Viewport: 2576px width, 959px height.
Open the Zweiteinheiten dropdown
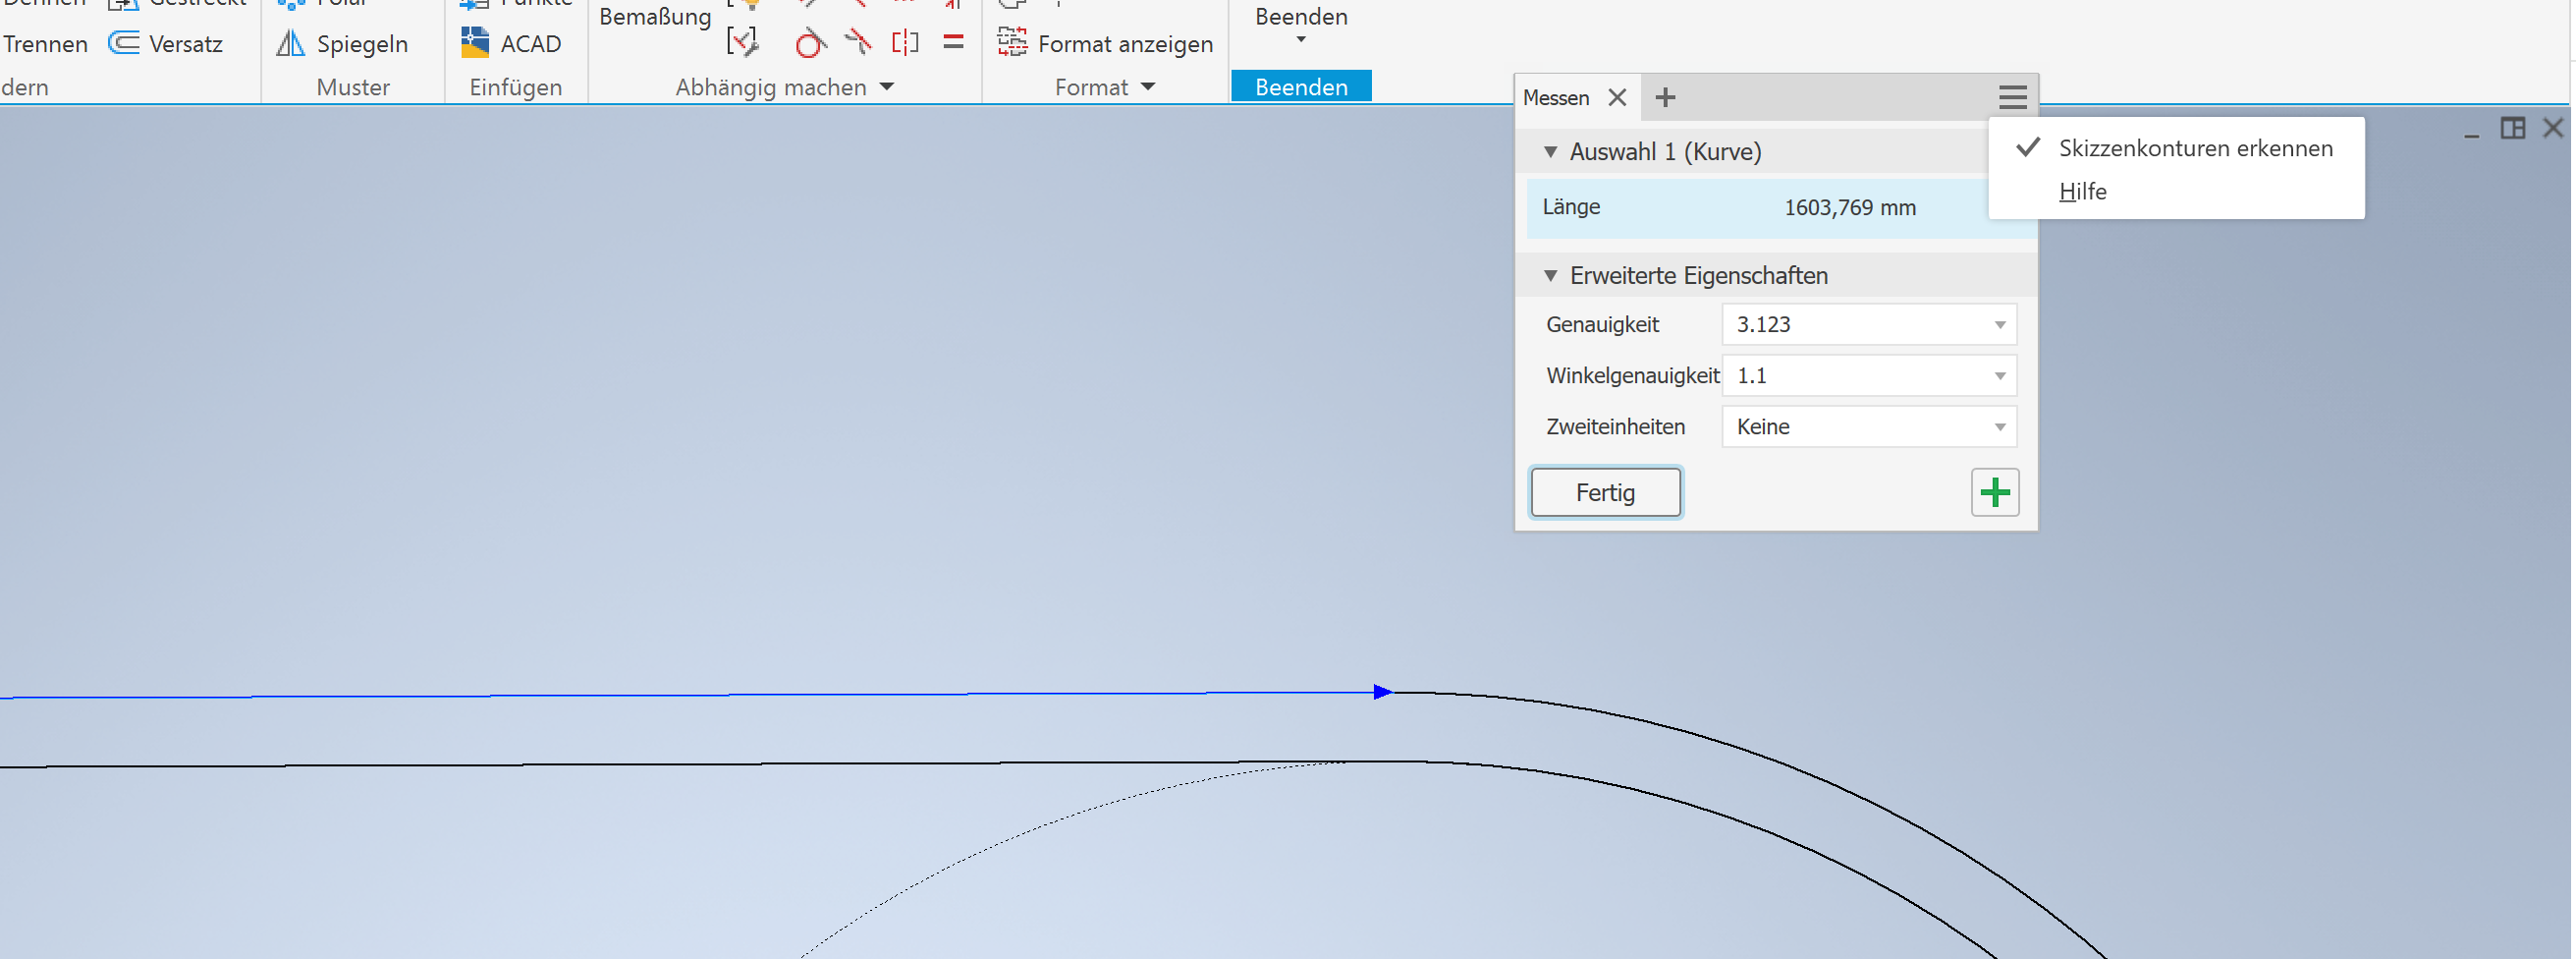tap(1870, 427)
